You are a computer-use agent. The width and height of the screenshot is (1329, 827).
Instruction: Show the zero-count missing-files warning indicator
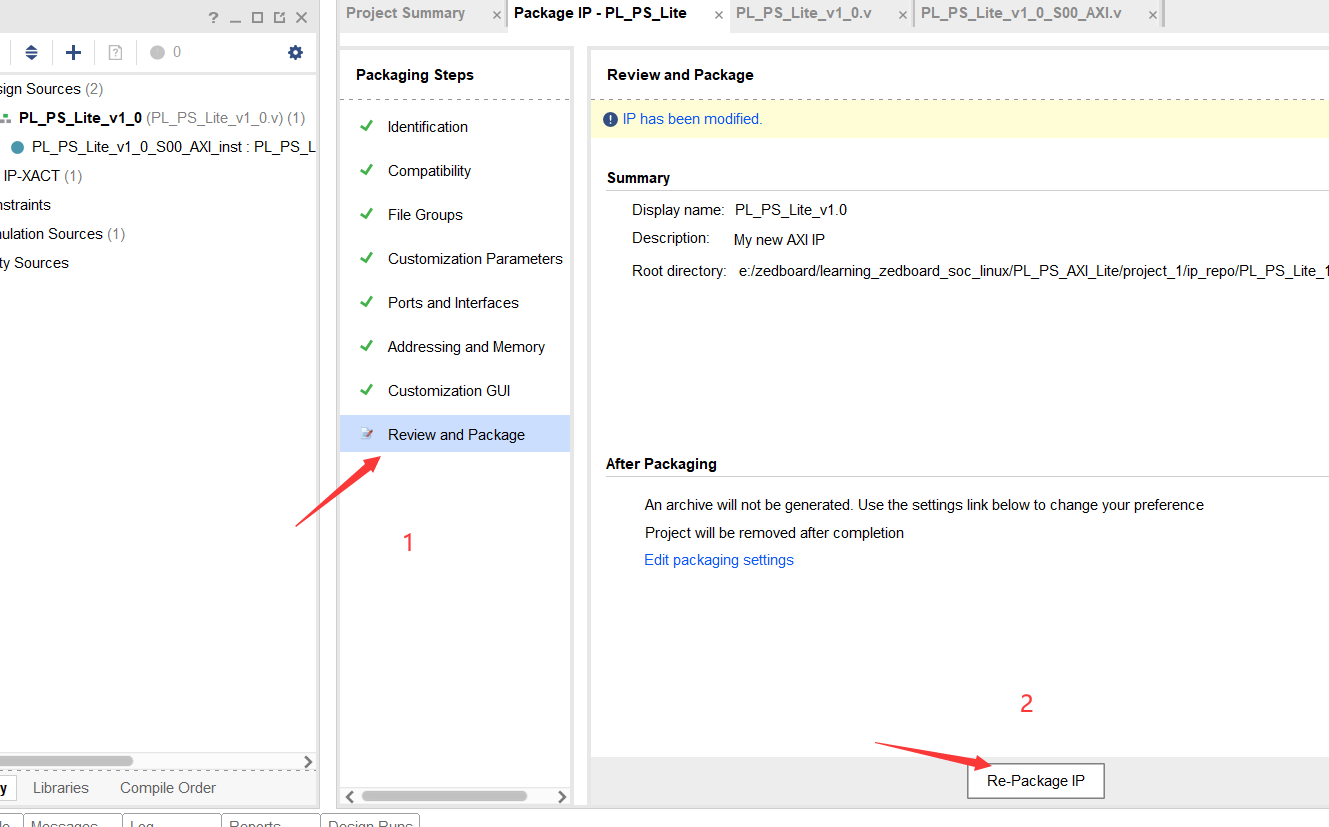pyautogui.click(x=165, y=52)
